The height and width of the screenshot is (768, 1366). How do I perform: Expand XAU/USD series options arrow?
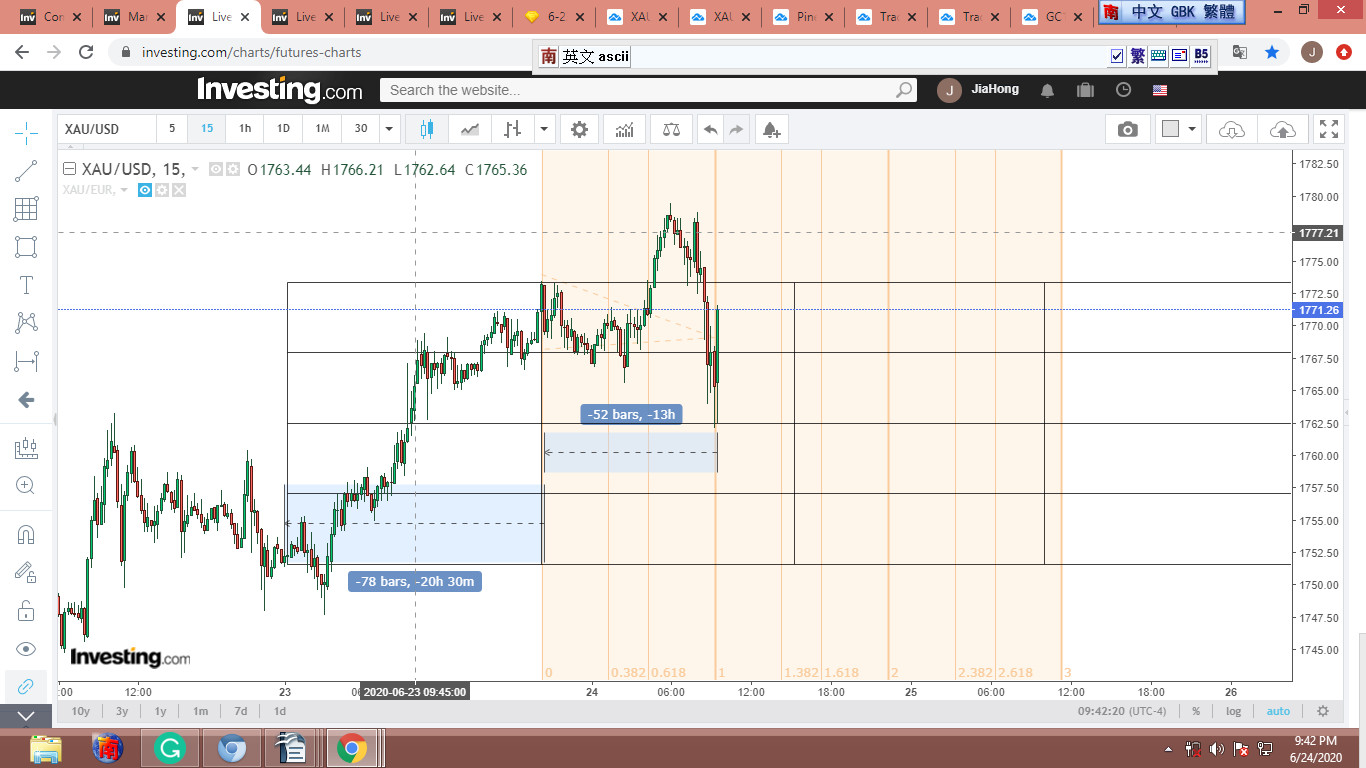point(195,170)
